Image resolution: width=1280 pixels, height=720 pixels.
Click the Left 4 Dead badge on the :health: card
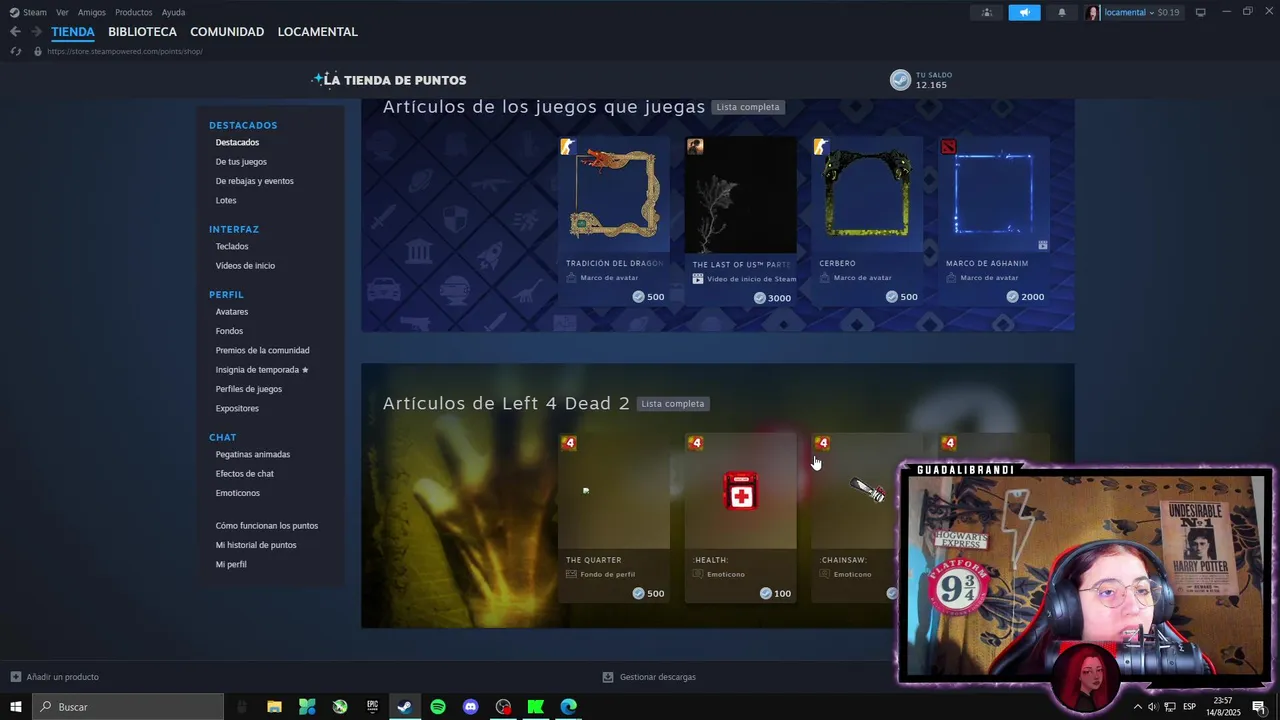695,443
